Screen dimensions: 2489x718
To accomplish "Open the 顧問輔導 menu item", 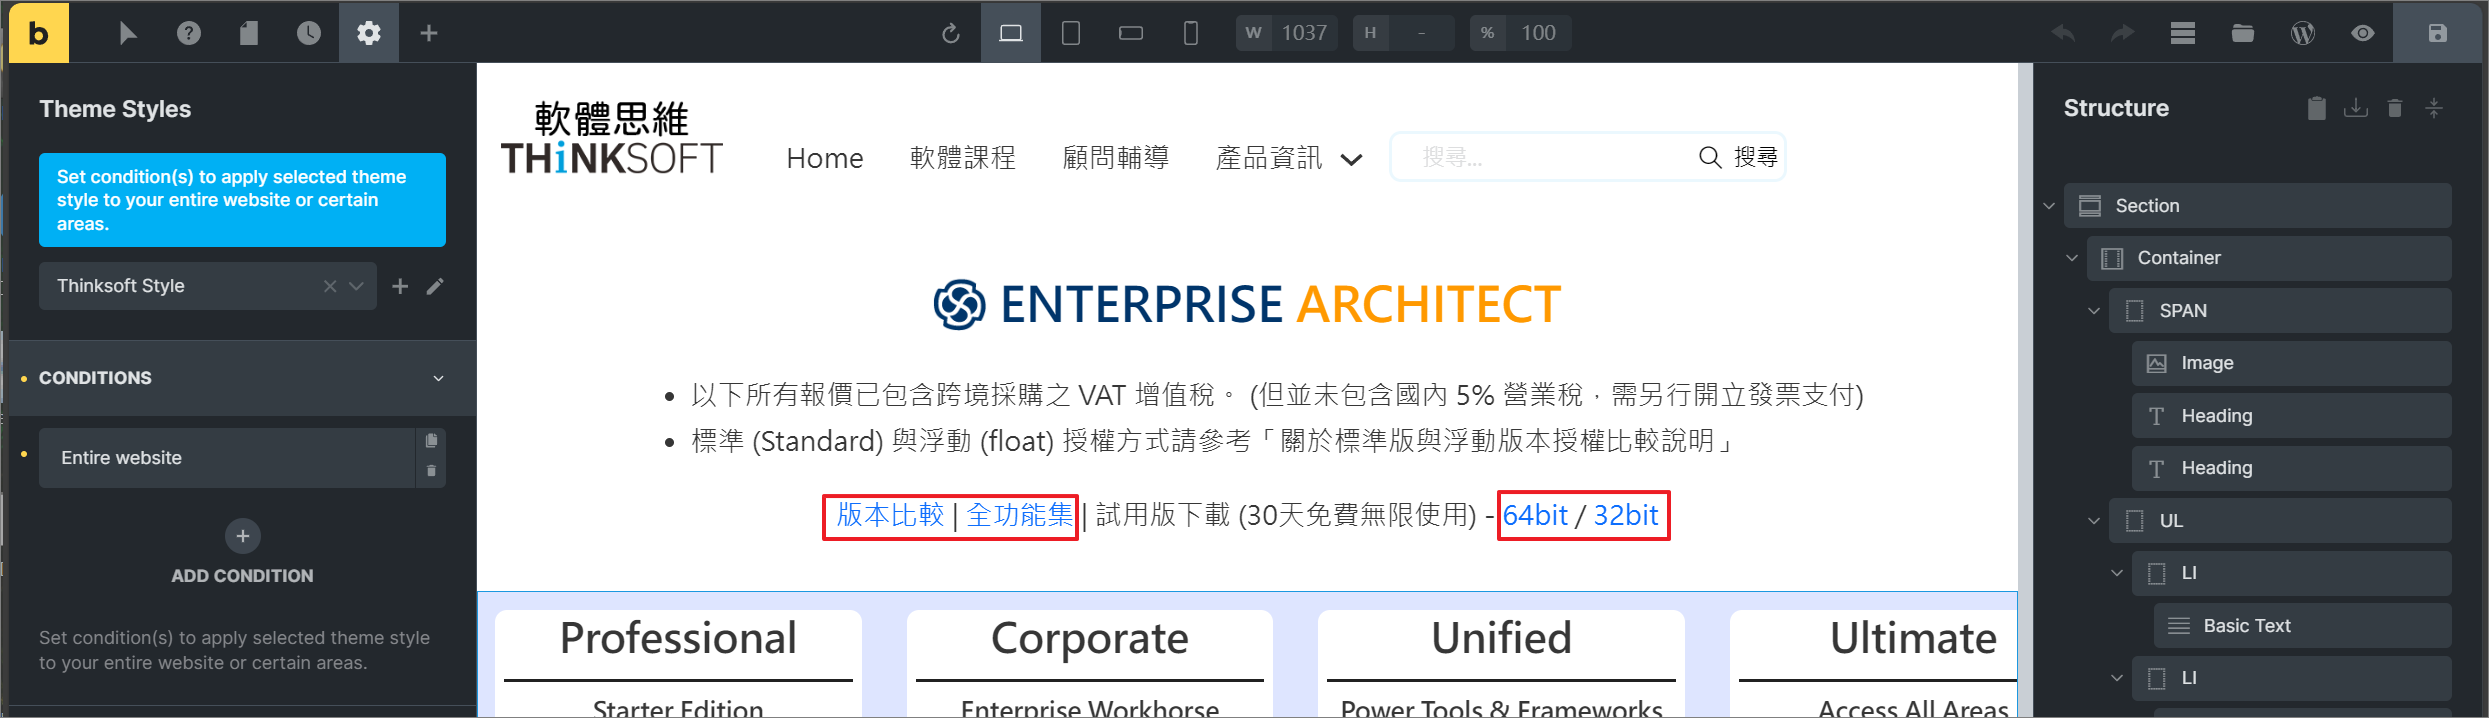I will (x=1115, y=158).
